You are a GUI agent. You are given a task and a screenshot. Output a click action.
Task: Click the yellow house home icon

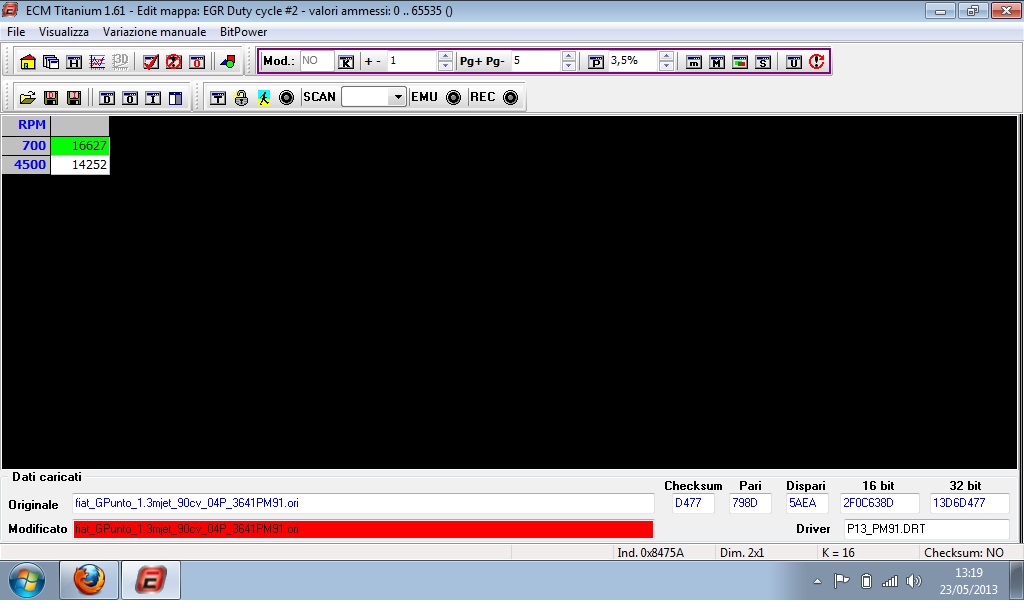[28, 62]
